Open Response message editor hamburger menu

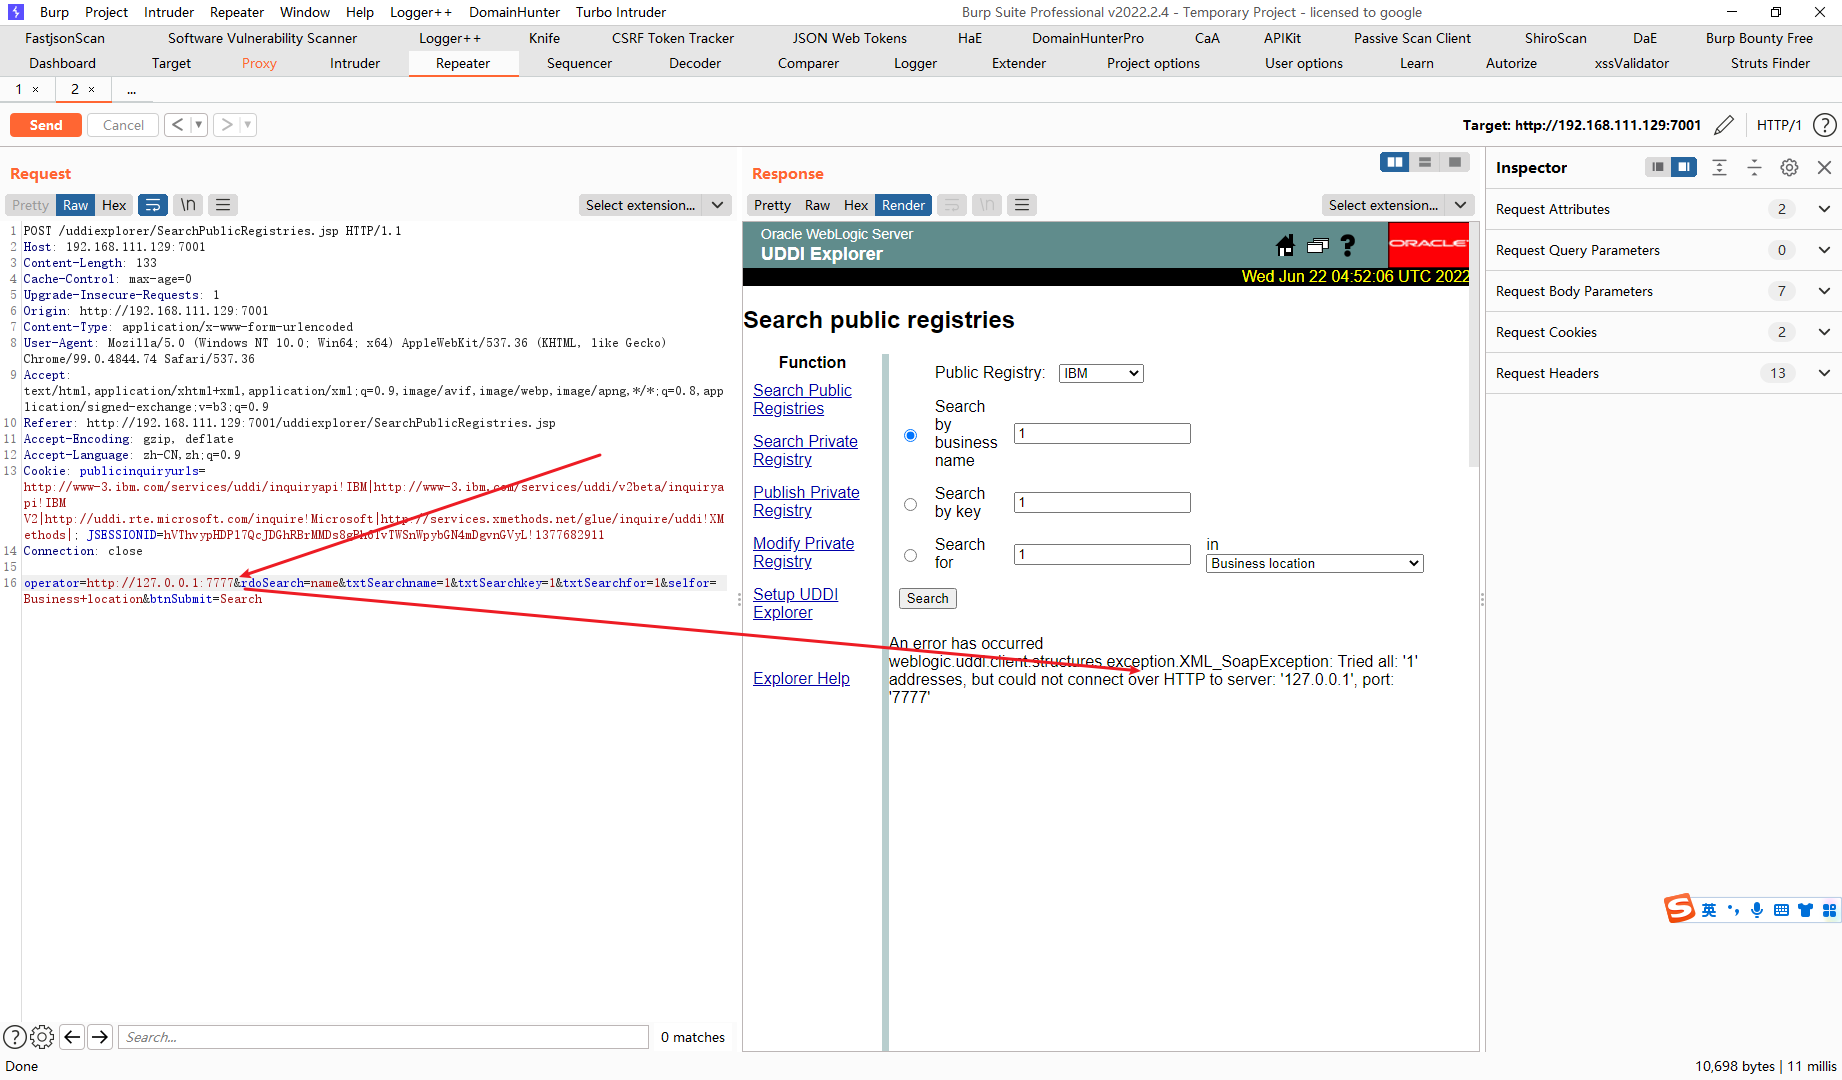coord(1022,205)
